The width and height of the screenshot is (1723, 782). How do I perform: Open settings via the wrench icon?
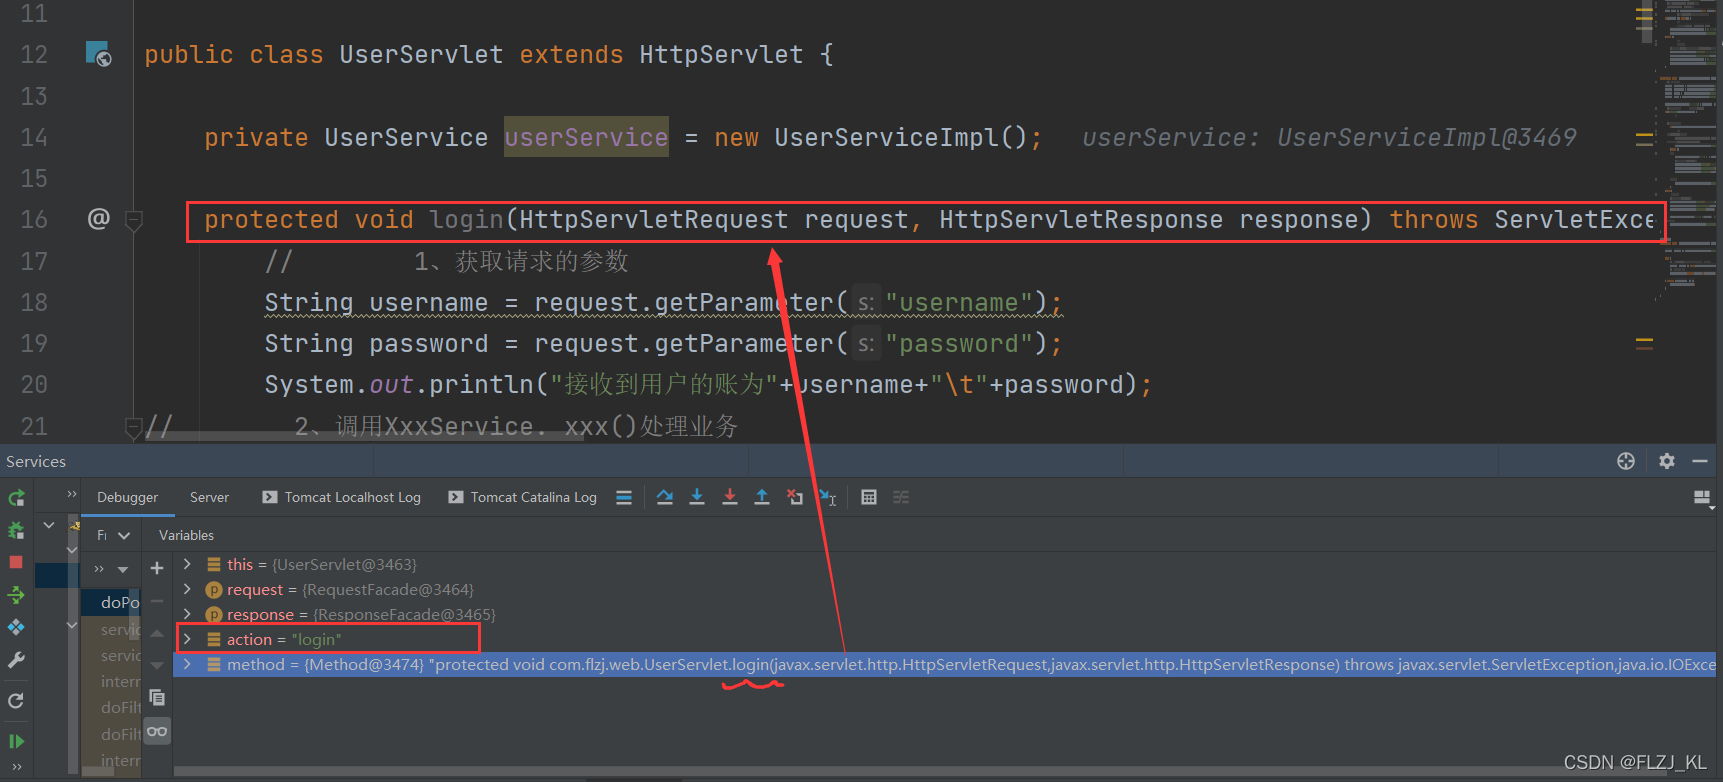[16, 660]
